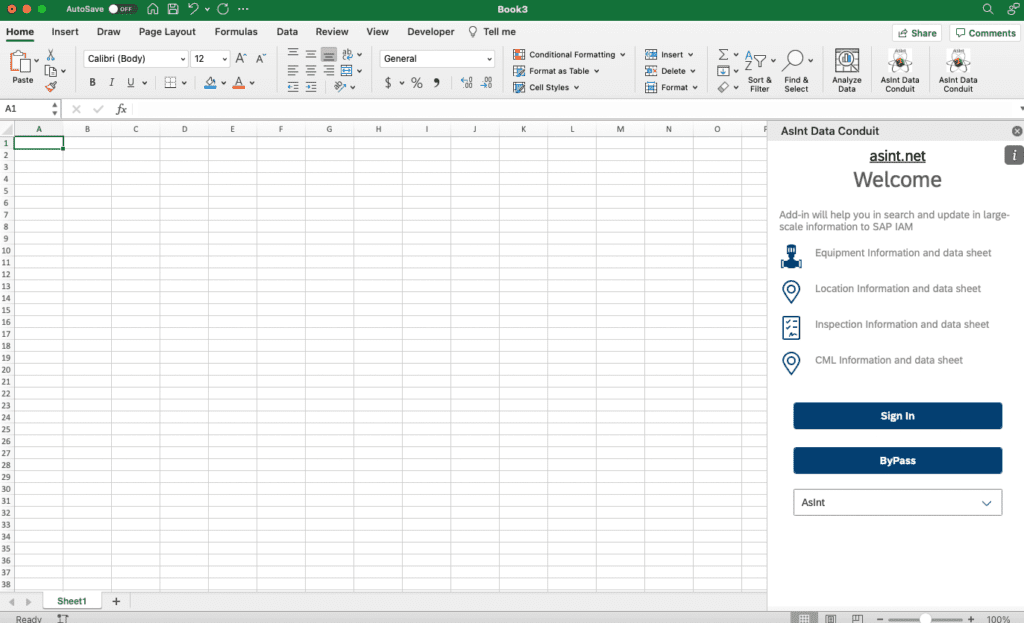
Task: Click the Undo arrow icon
Action: 193,9
